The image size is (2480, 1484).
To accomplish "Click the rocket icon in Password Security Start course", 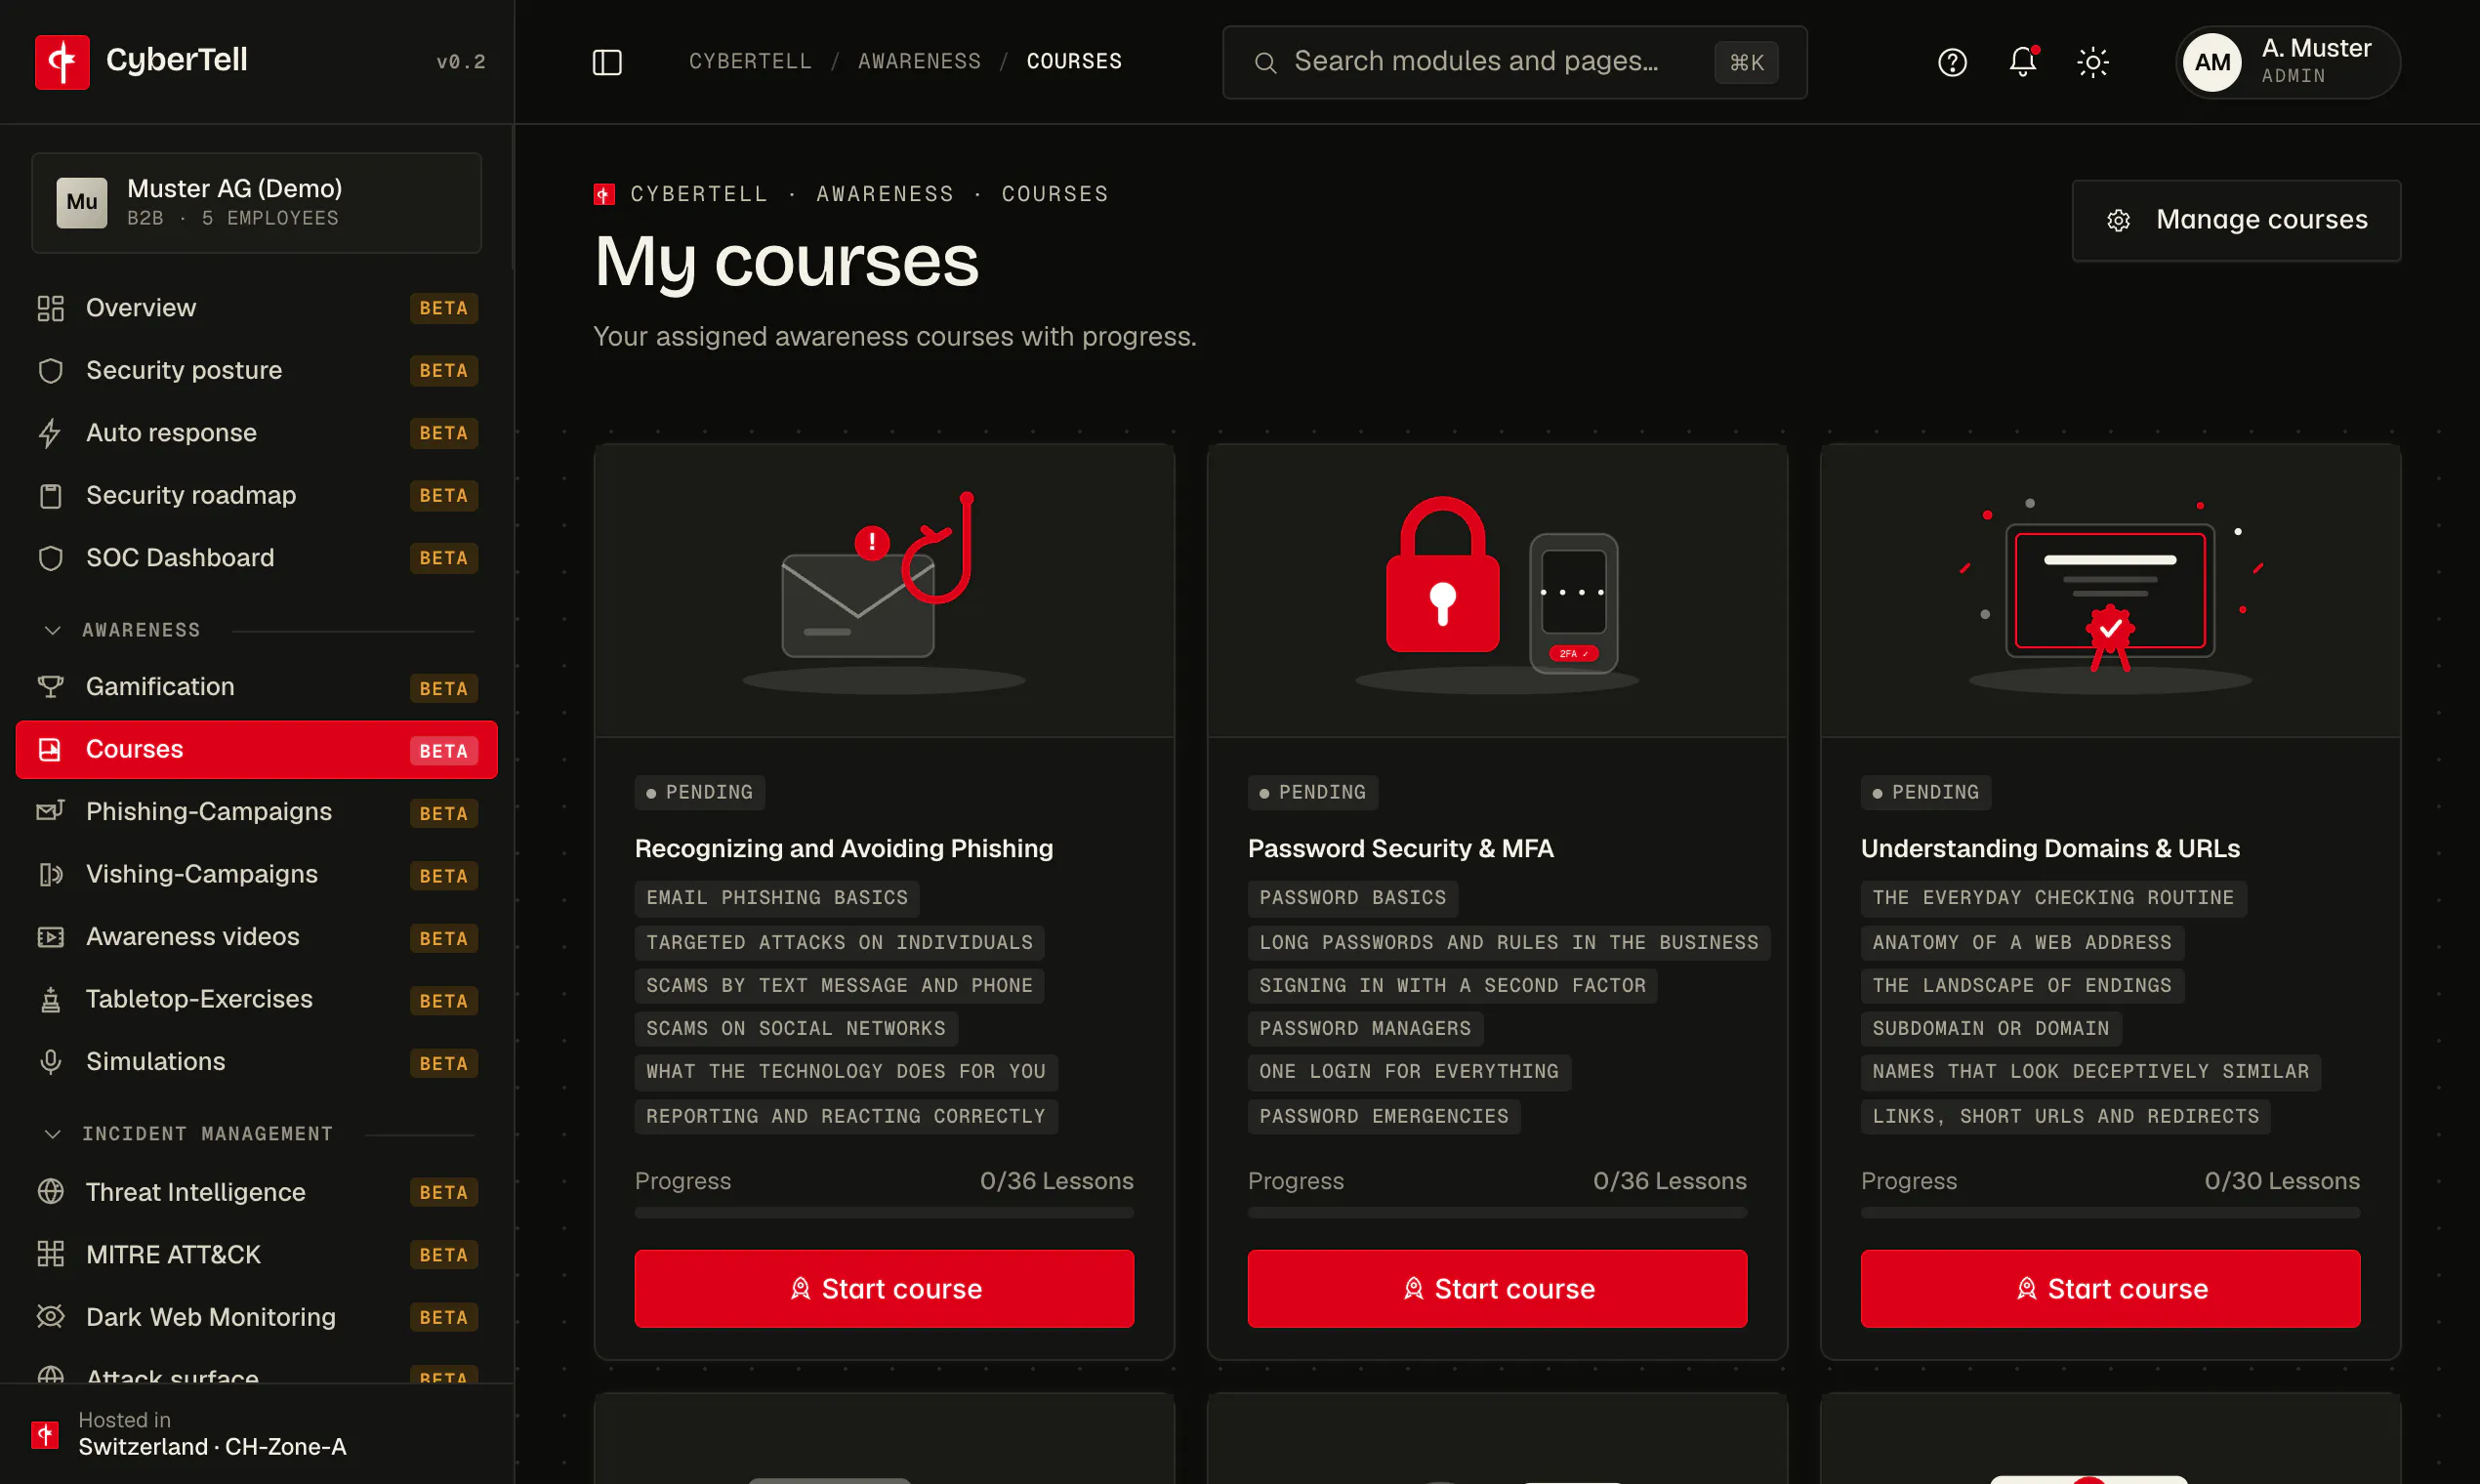I will [x=1413, y=1289].
